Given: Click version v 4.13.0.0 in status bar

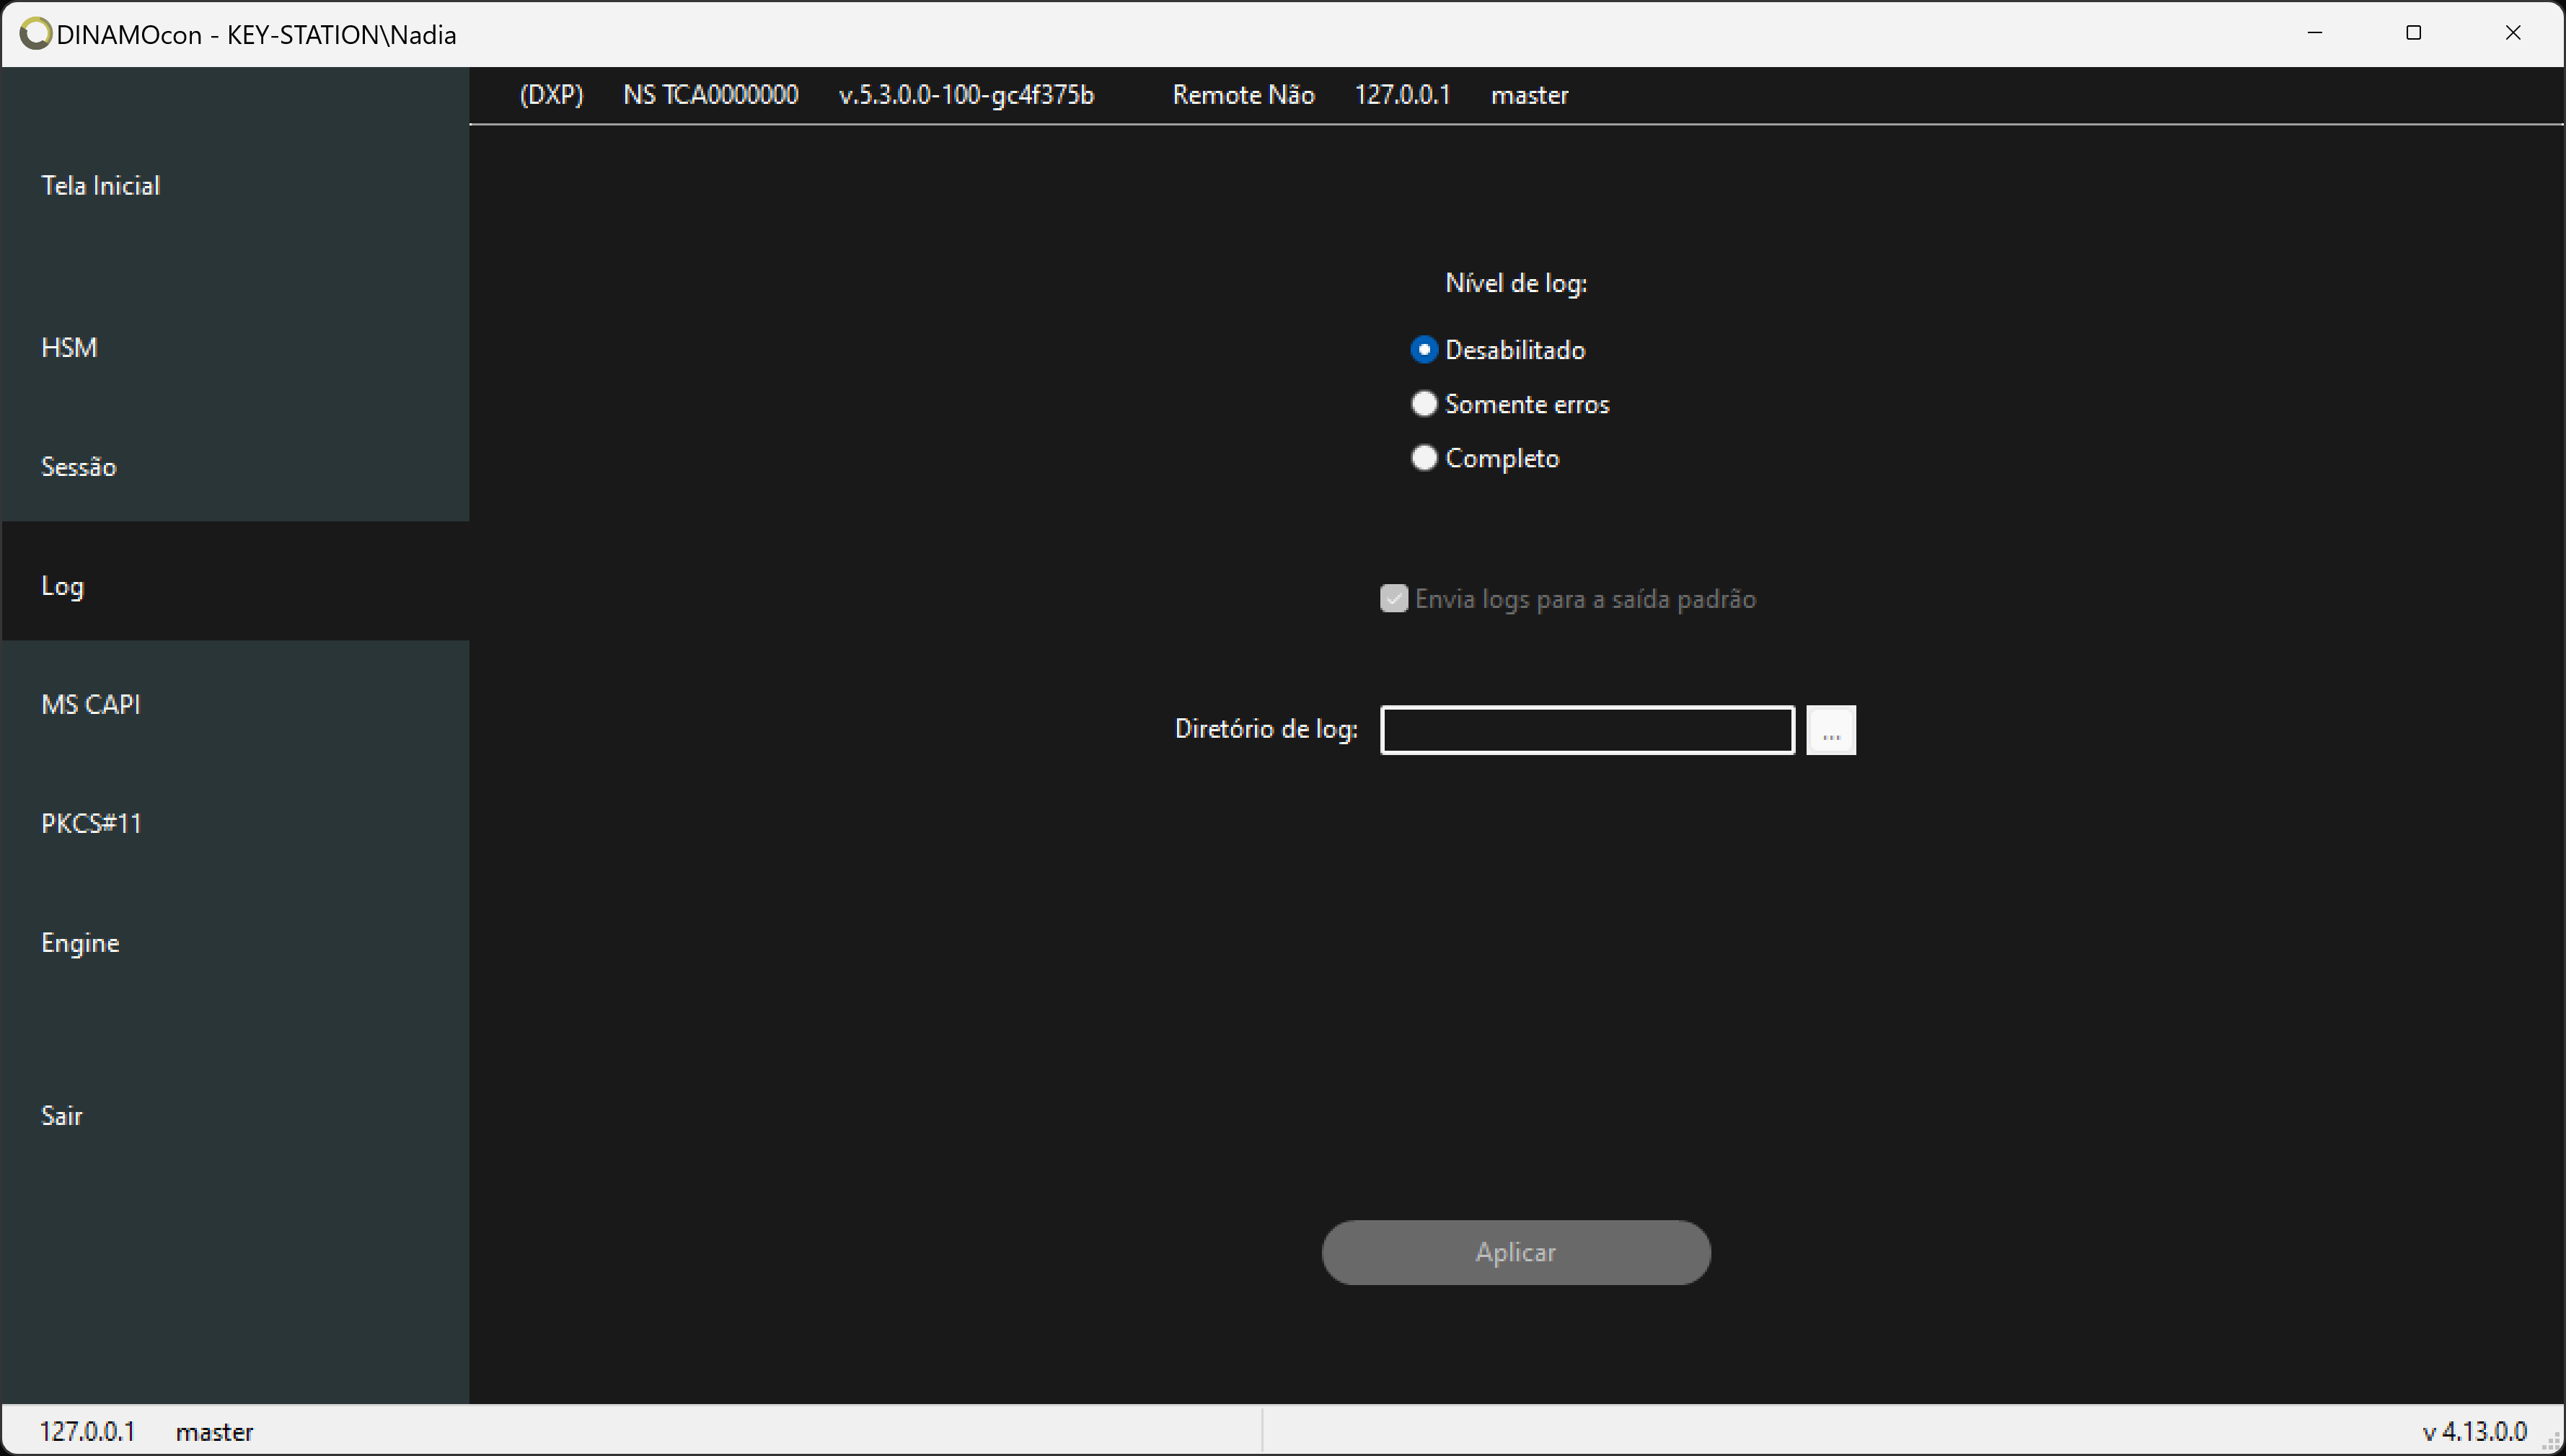Looking at the screenshot, I should (x=2474, y=1431).
